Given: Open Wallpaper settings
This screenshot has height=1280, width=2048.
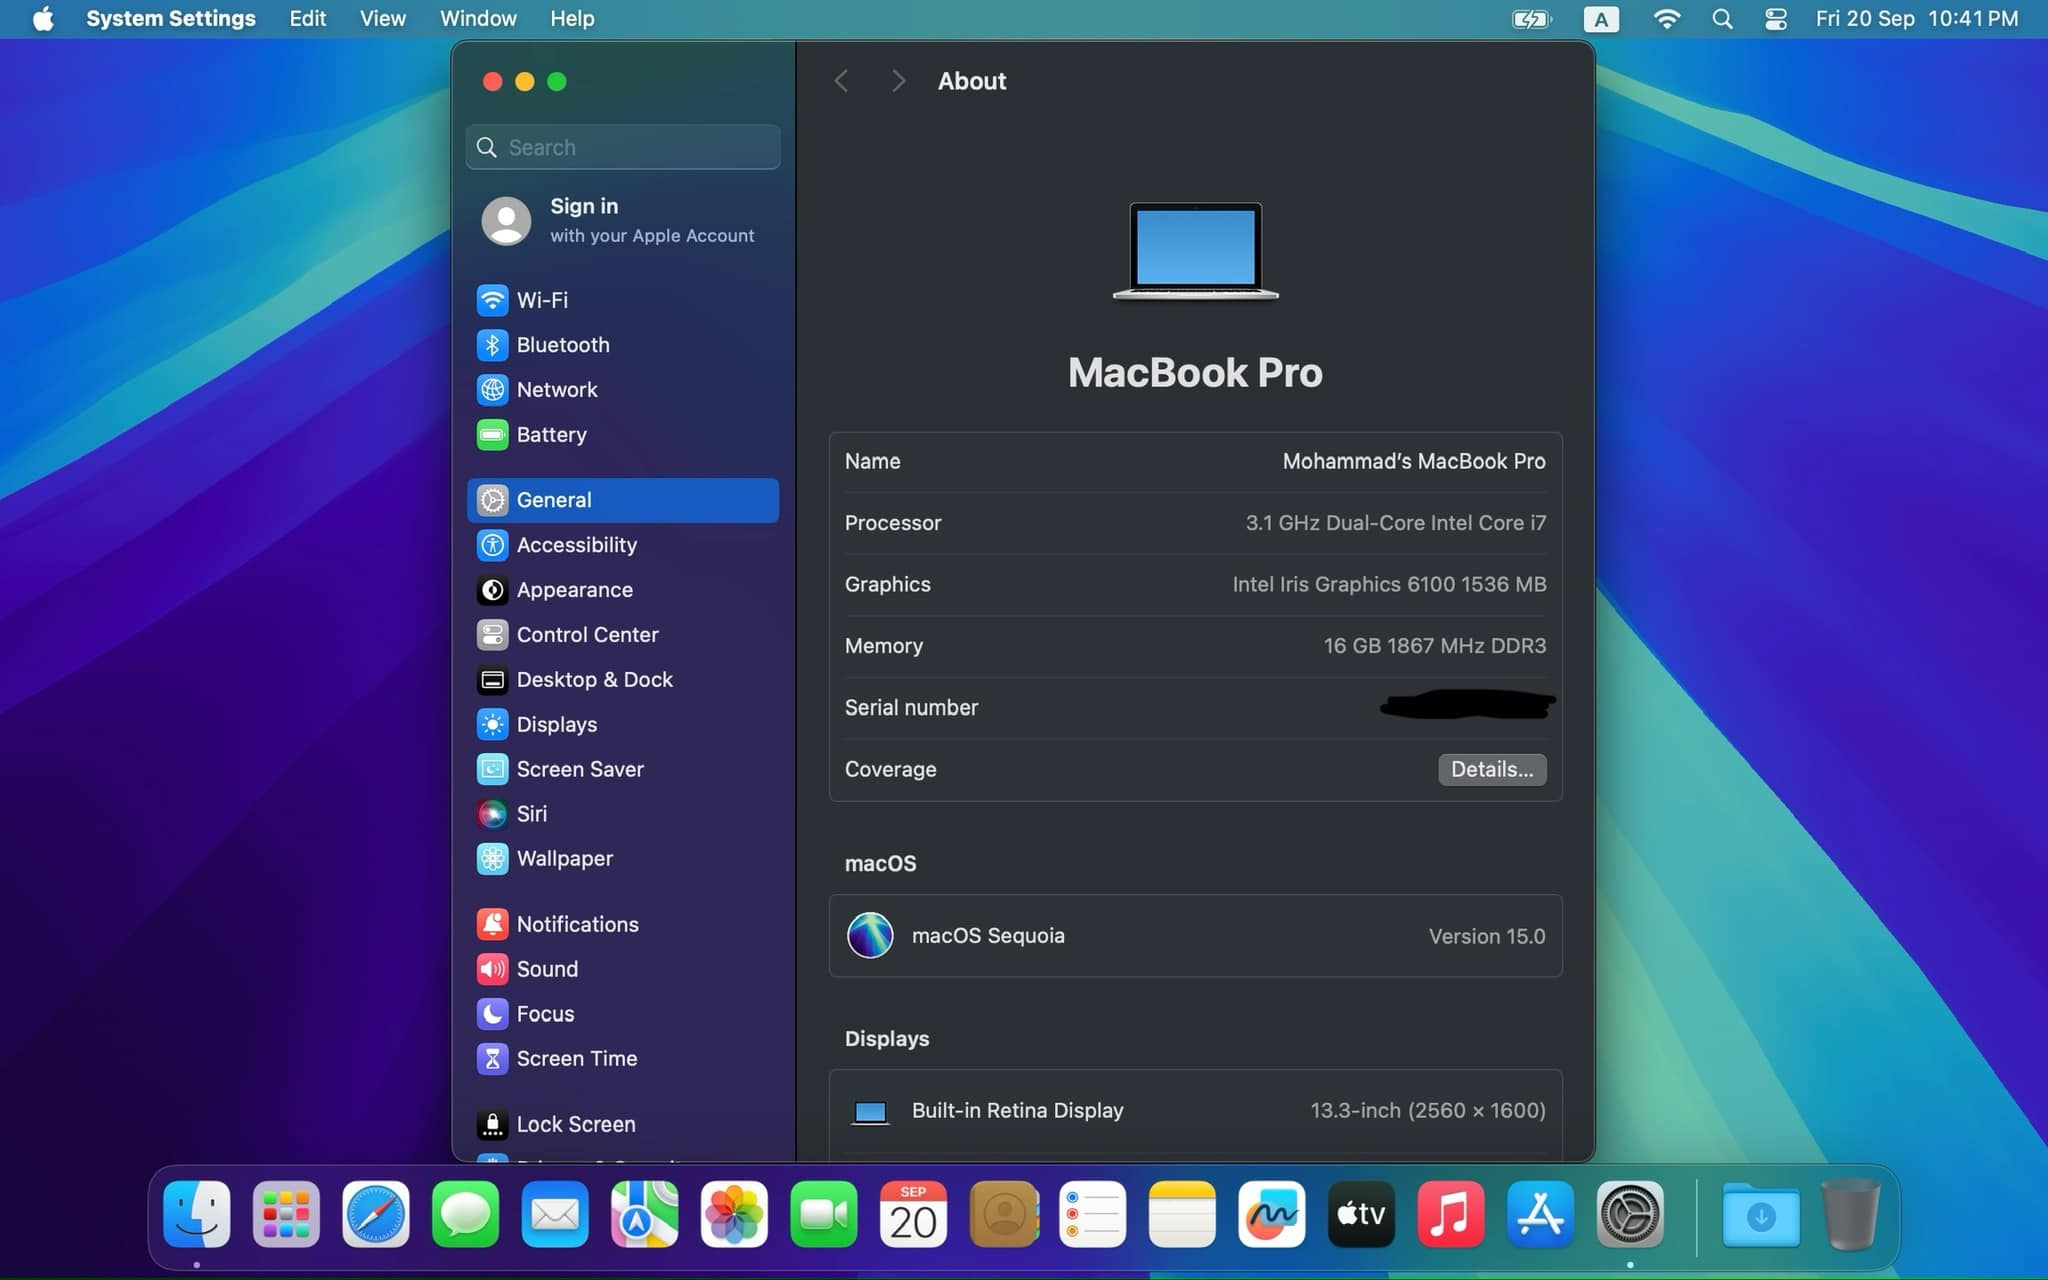Looking at the screenshot, I should click(622, 859).
